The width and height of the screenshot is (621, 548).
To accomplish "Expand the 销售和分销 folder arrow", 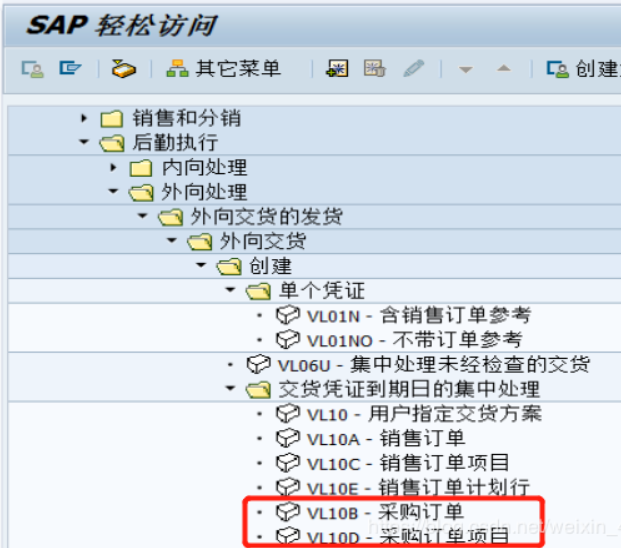I will [x=84, y=118].
